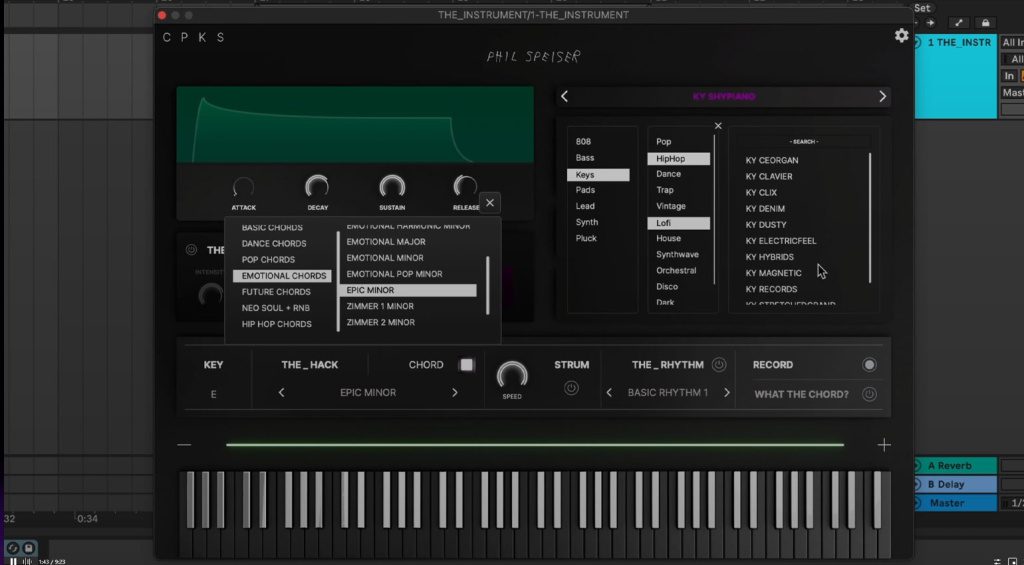Image resolution: width=1024 pixels, height=565 pixels.
Task: Click the CPKS logo
Action: (x=193, y=38)
